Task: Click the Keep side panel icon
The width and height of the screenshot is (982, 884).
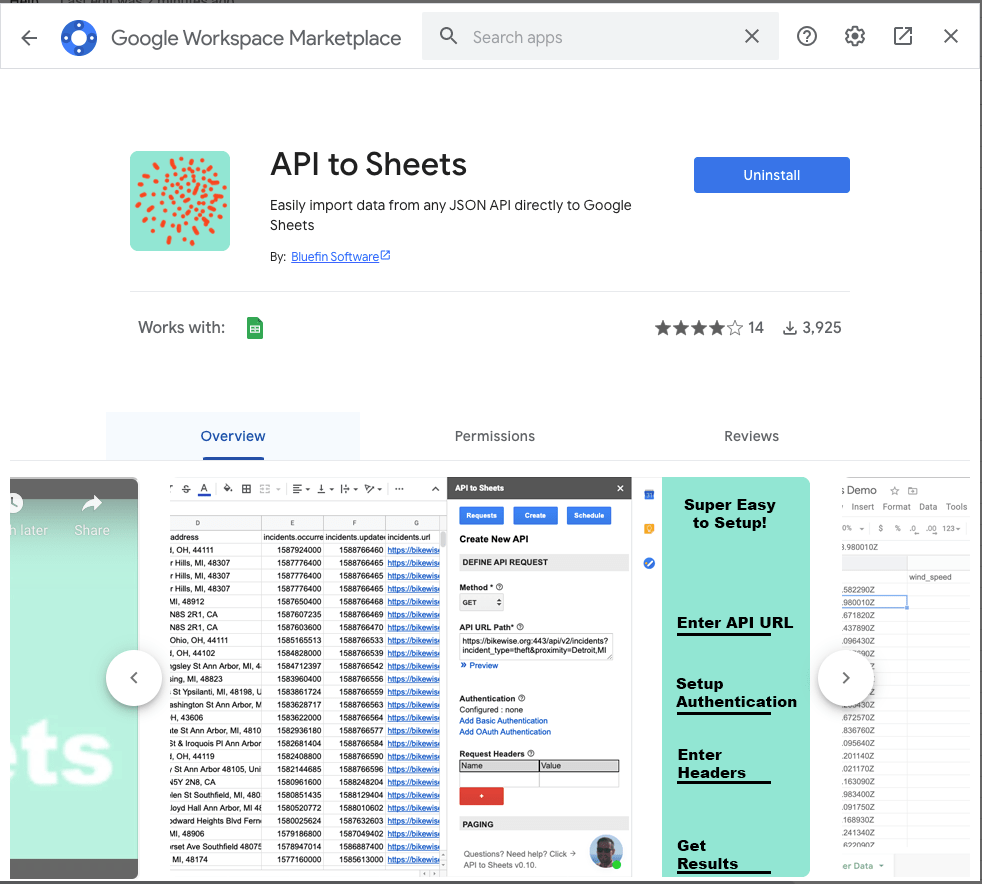Action: (649, 529)
